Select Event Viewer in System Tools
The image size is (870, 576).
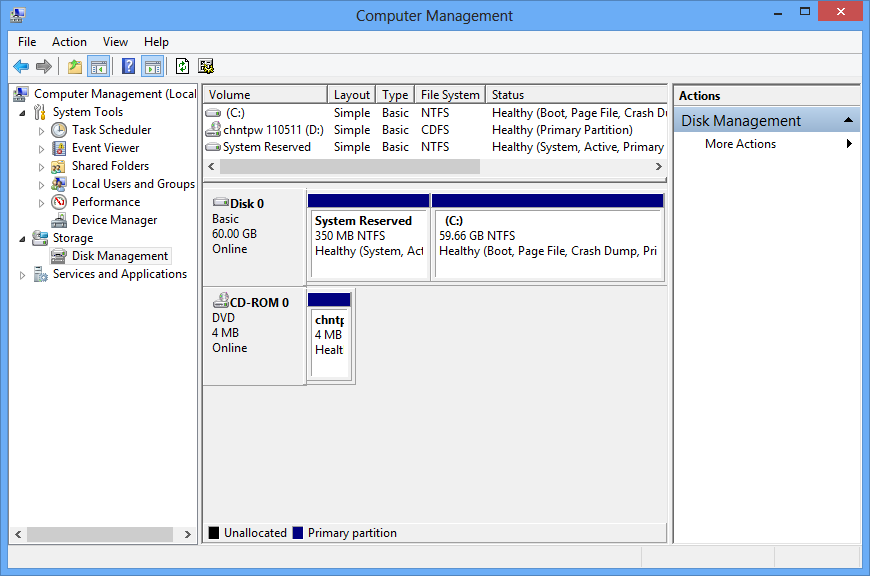(x=105, y=148)
